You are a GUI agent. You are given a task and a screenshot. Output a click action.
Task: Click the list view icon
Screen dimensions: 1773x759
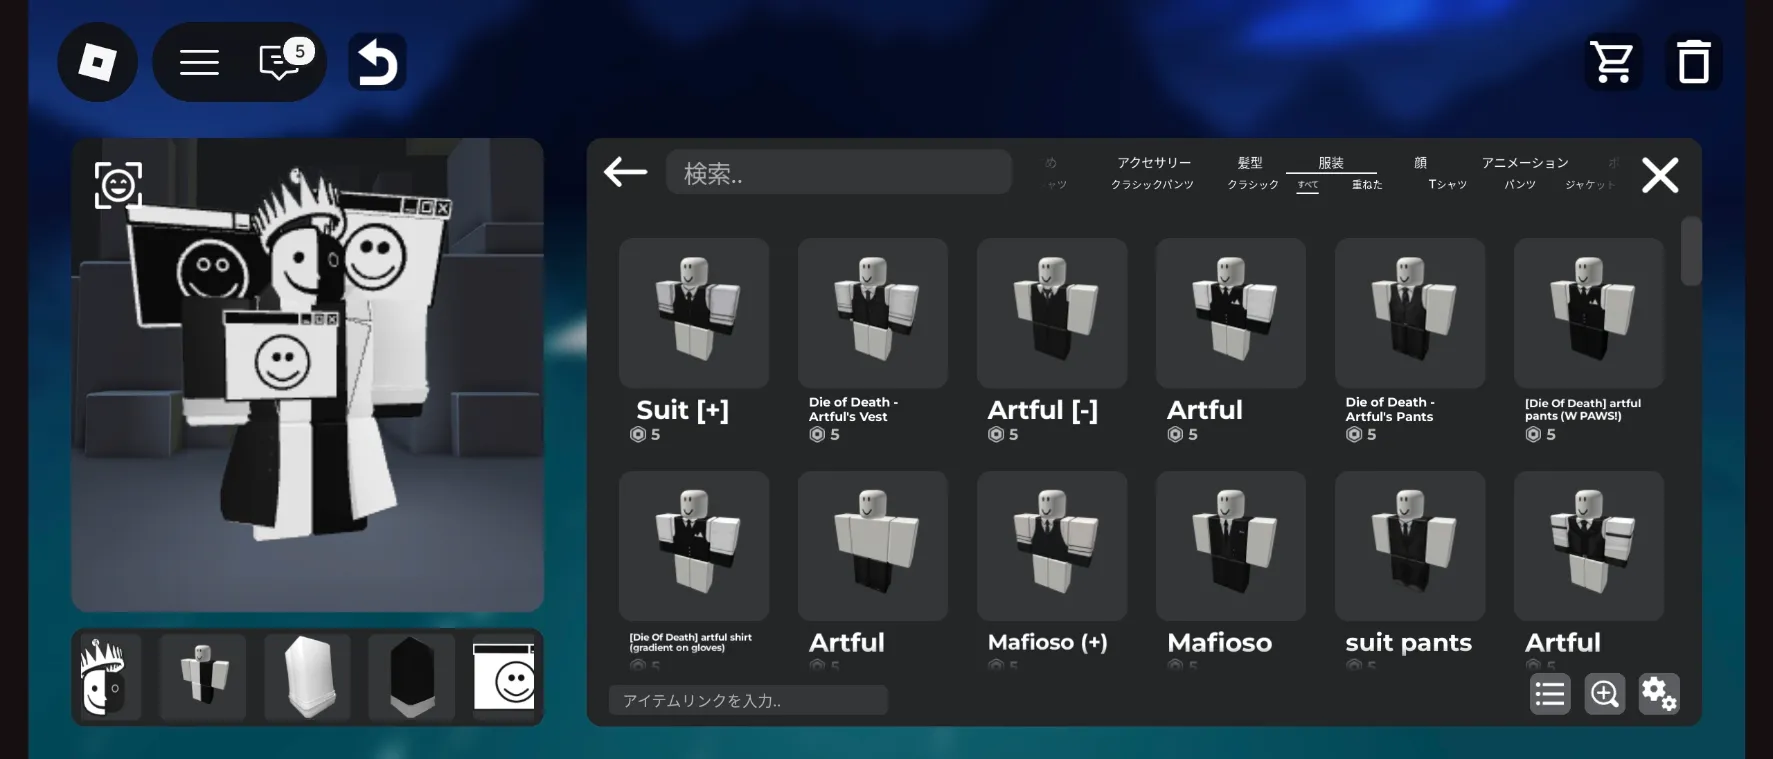1550,694
